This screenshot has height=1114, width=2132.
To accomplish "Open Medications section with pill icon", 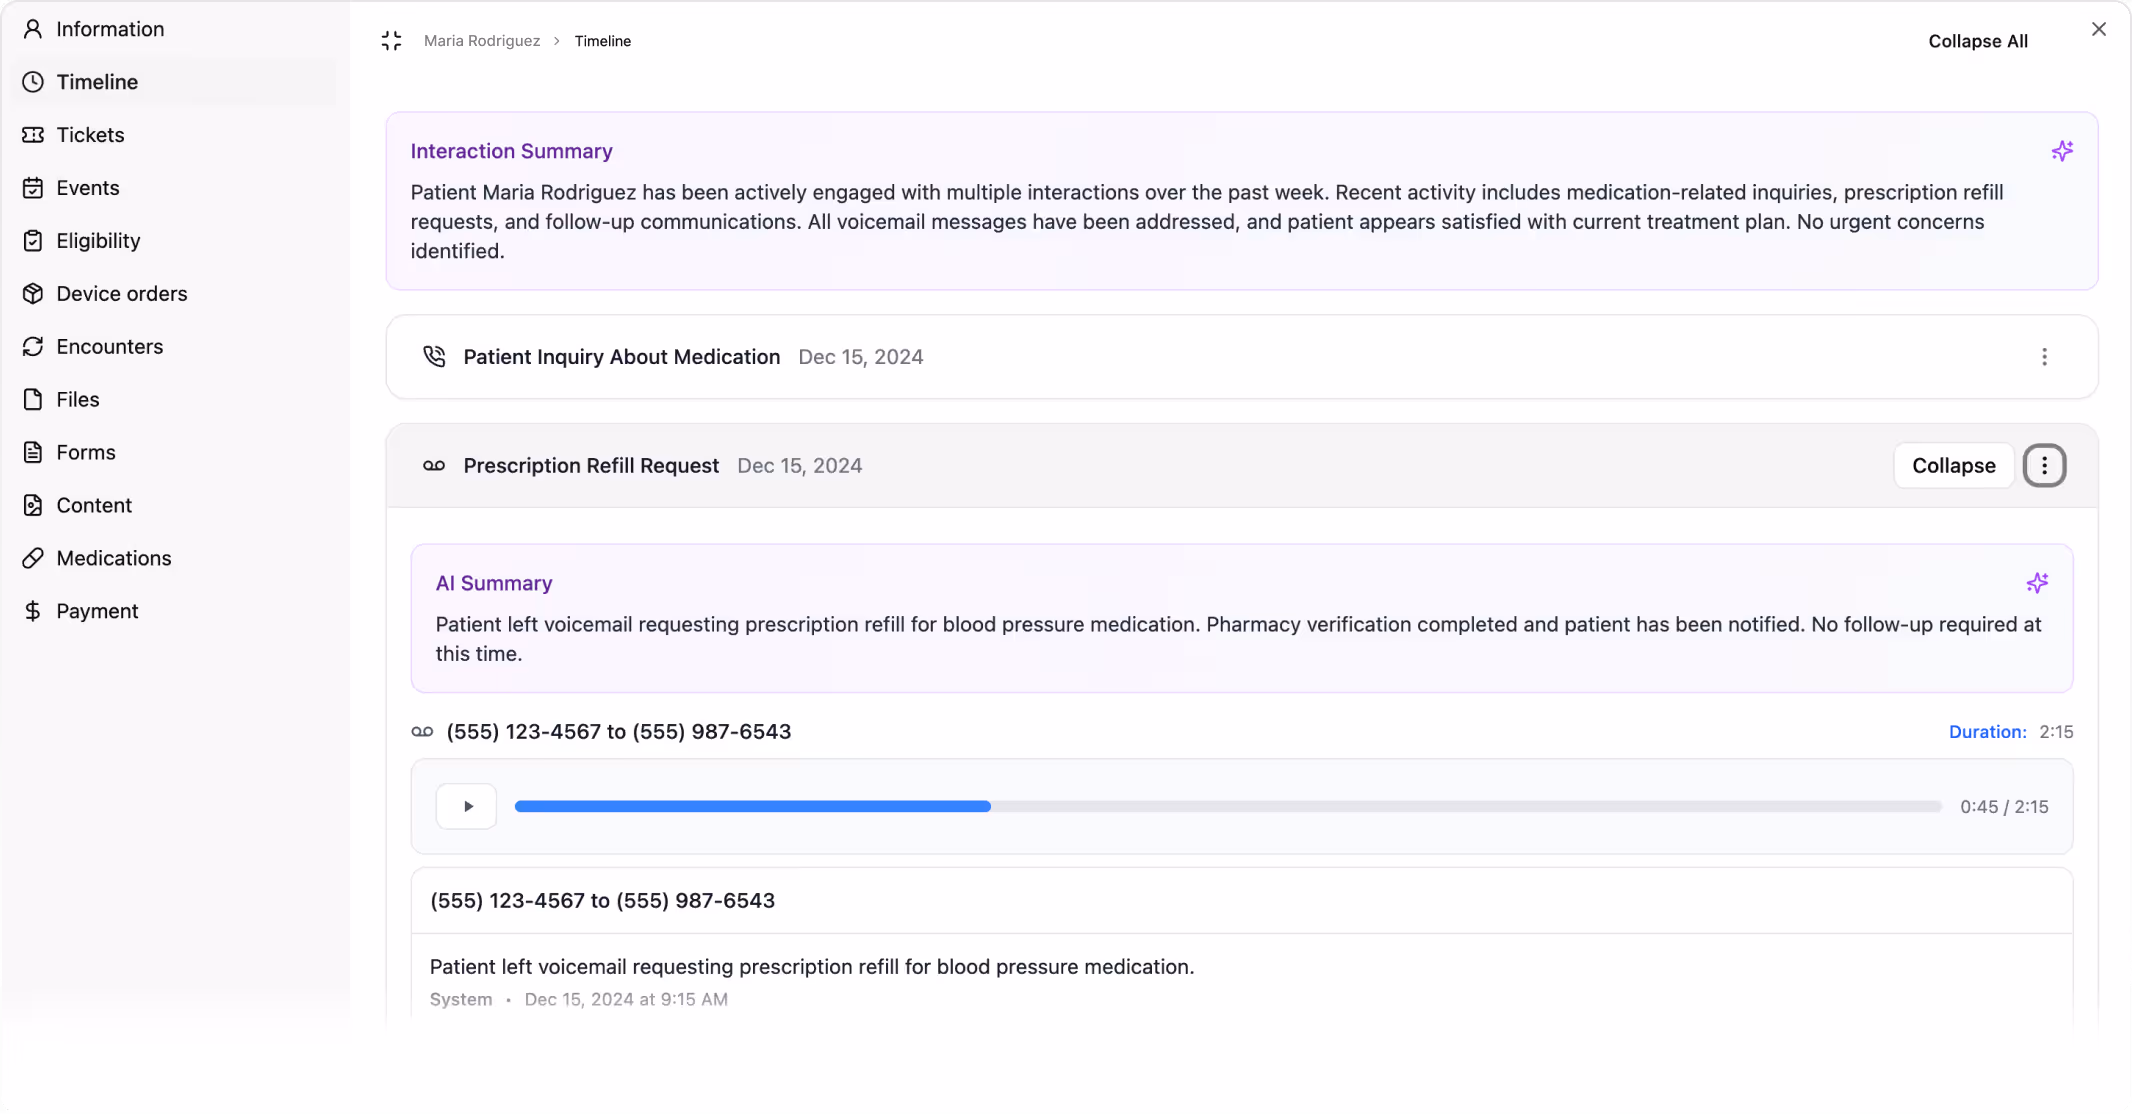I will pos(113,558).
